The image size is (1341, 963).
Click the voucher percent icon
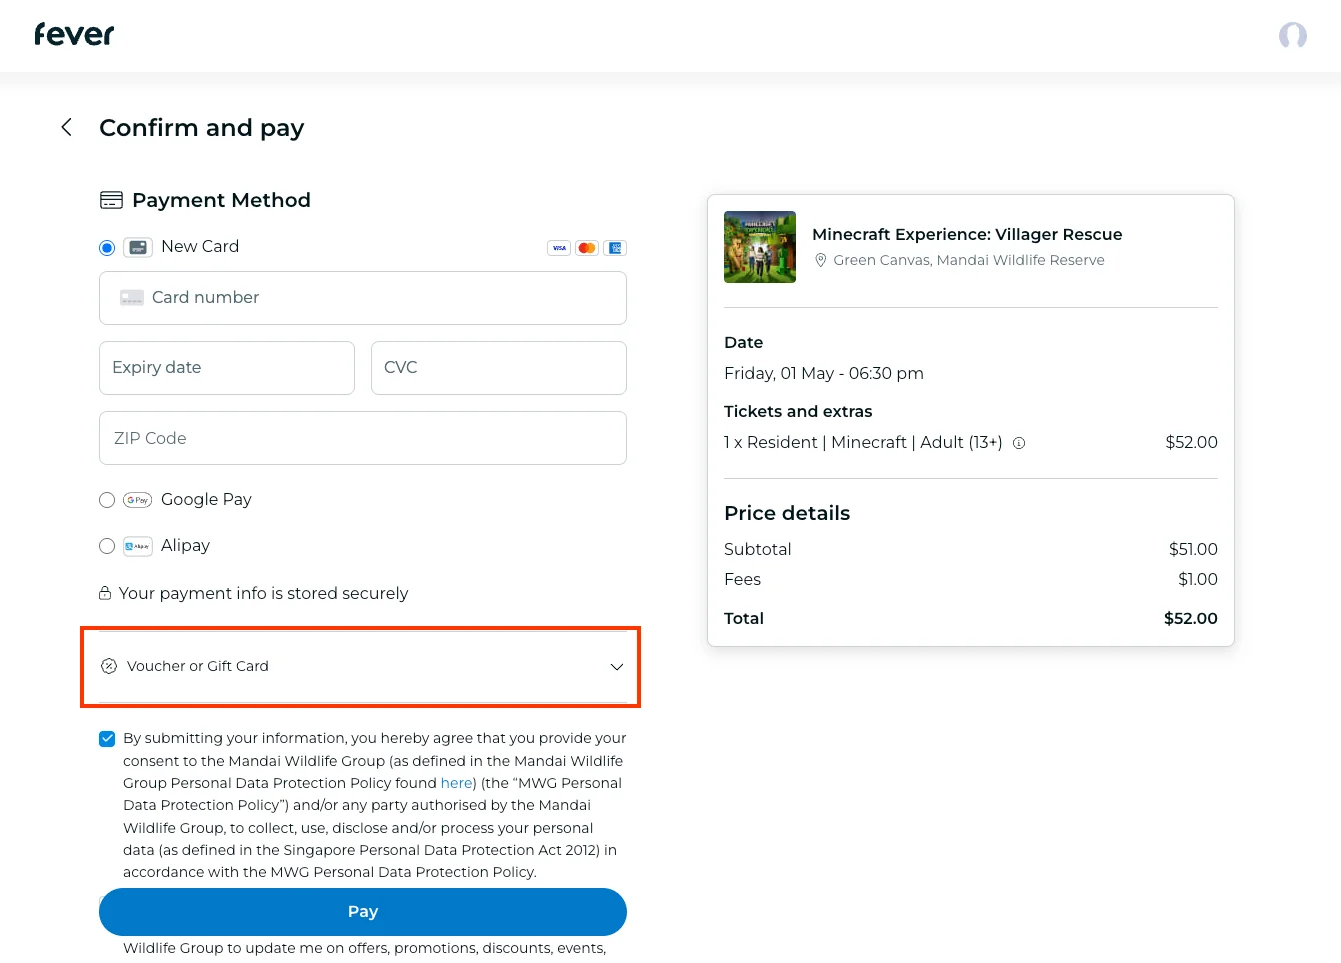click(109, 666)
